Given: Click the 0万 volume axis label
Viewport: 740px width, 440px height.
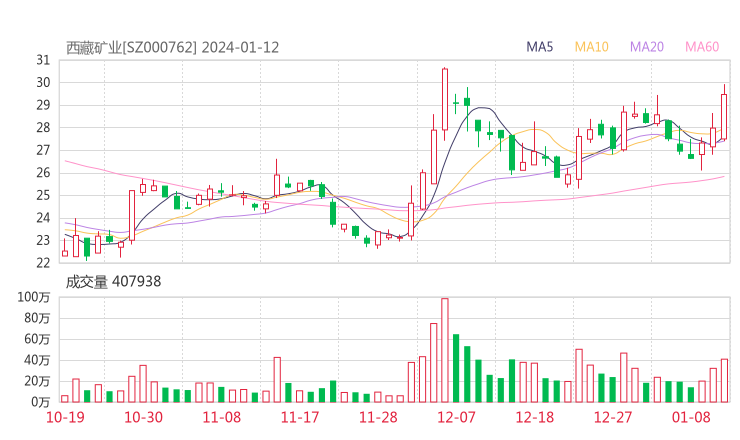Looking at the screenshot, I should point(40,402).
